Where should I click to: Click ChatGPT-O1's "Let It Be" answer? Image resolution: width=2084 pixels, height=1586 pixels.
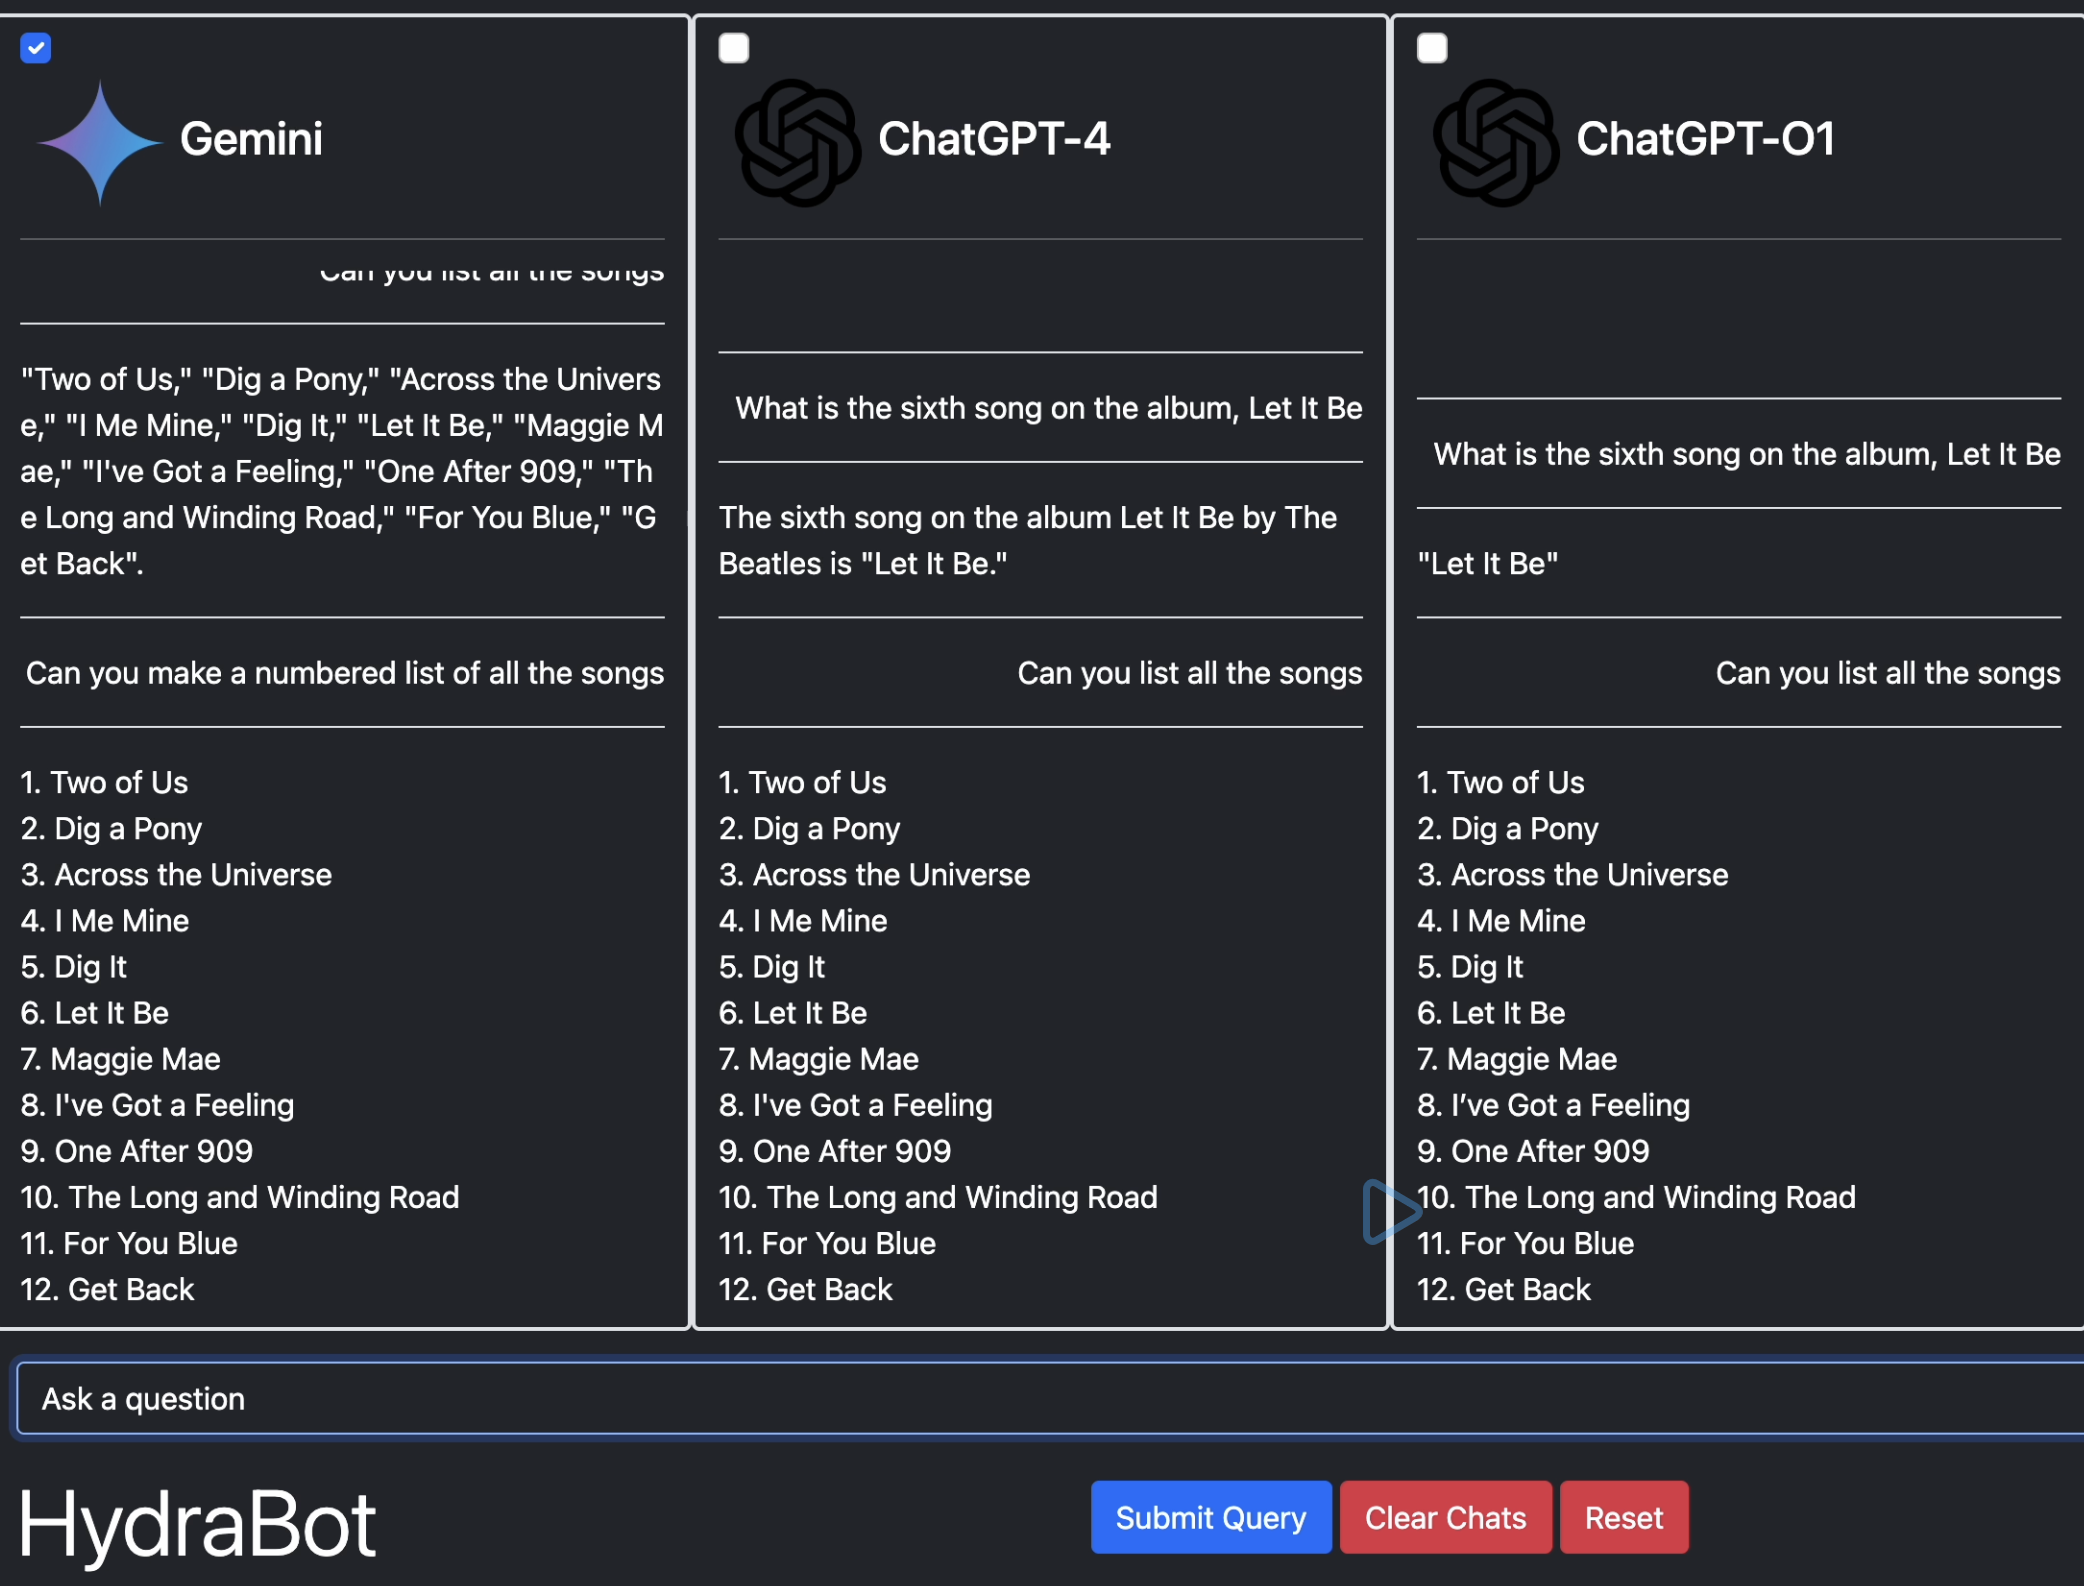1487,564
